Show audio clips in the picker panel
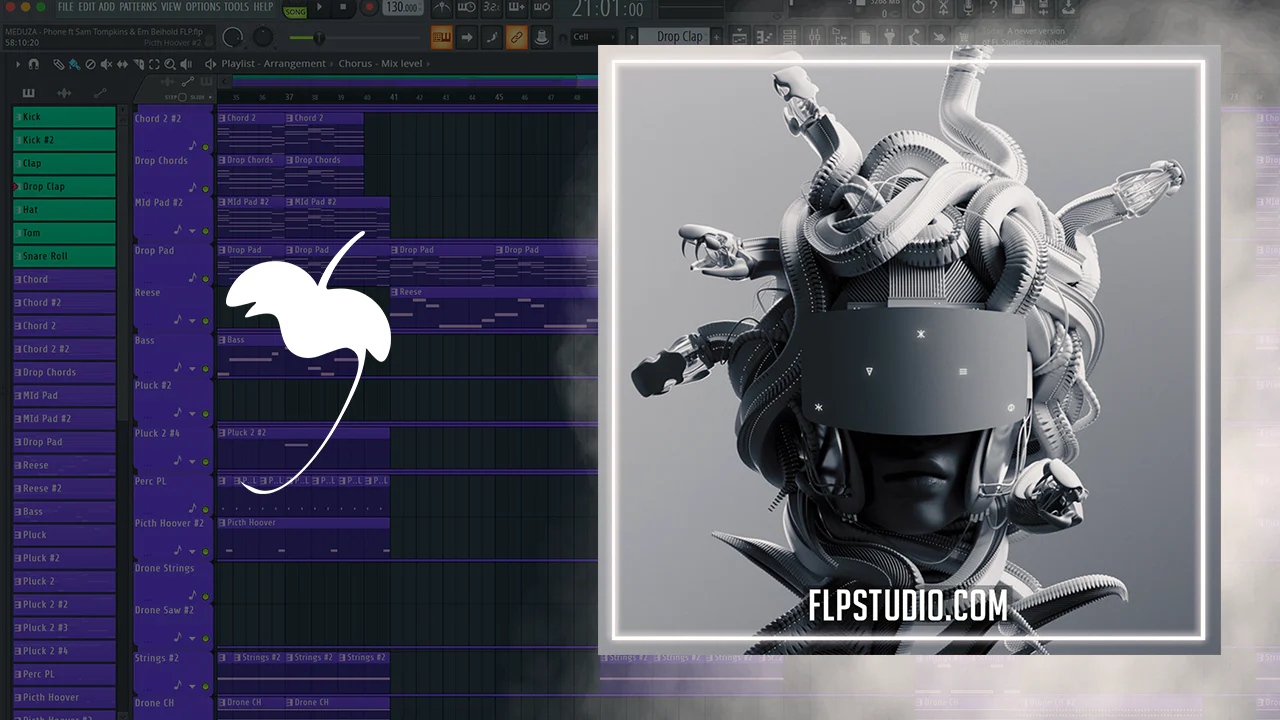This screenshot has height=720, width=1280. pyautogui.click(x=64, y=93)
